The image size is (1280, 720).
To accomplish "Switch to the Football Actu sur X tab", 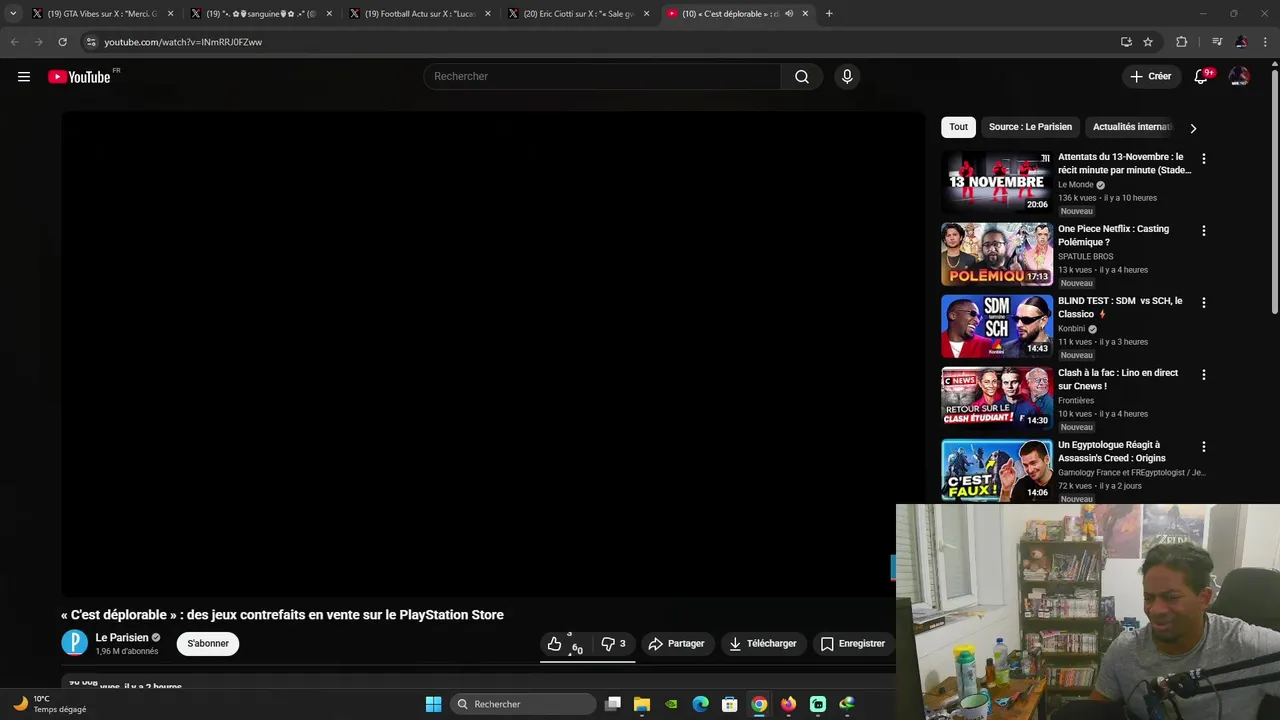I will pos(418,14).
